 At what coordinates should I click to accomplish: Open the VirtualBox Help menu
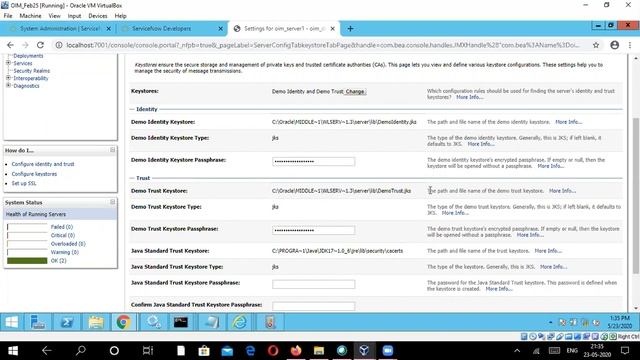pos(120,16)
